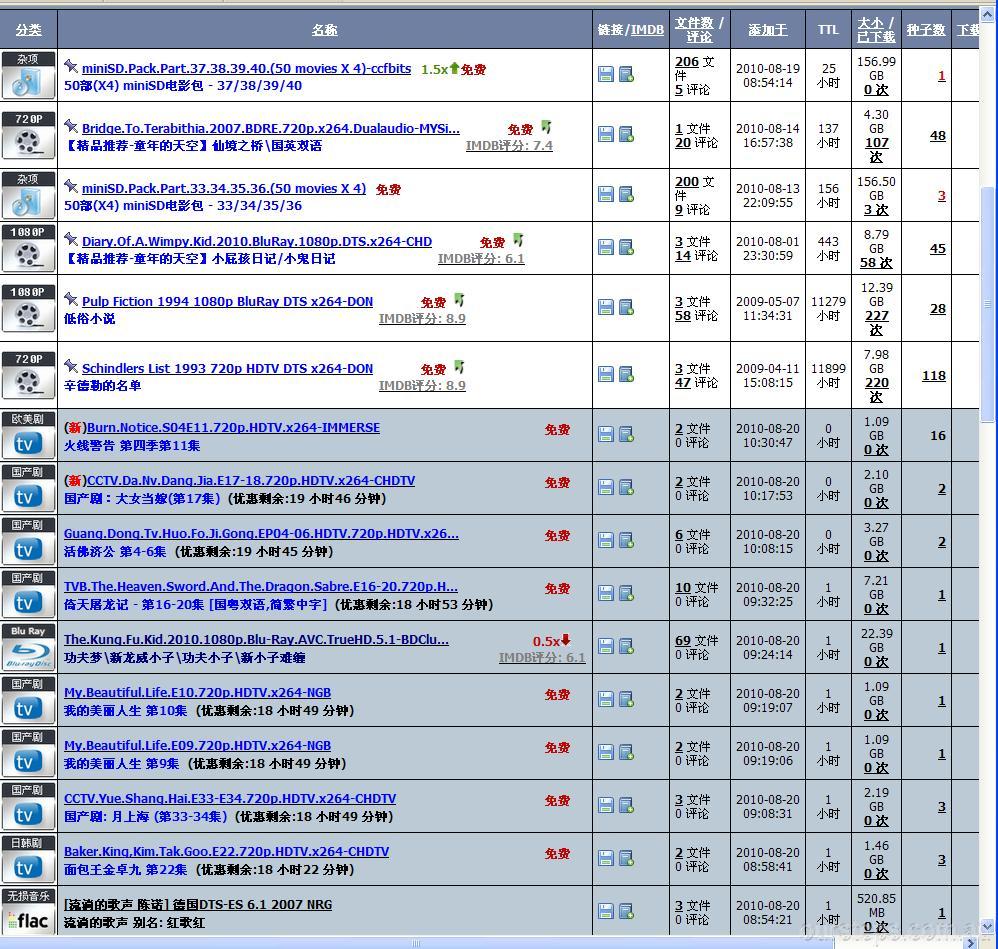Viewport: 998px width, 949px height.
Task: Download the Guang Dong Tv Huo Fo Ji Gong torrent via floppy icon
Action: [x=606, y=540]
